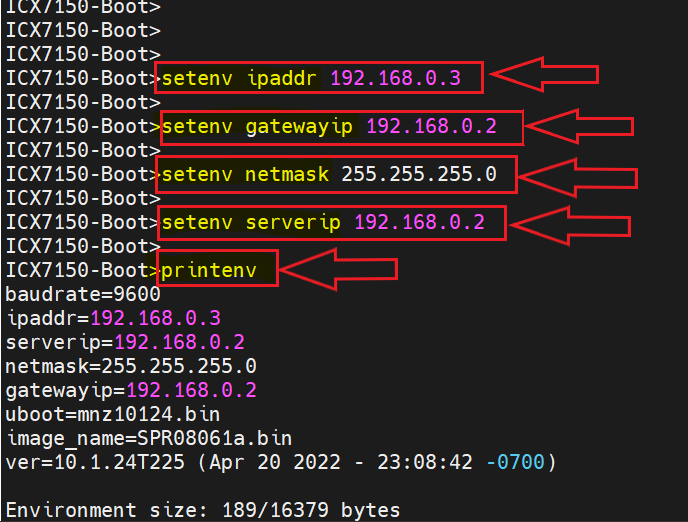Click the highlighted printenv command
Screen dimensions: 688x522
pos(216,270)
